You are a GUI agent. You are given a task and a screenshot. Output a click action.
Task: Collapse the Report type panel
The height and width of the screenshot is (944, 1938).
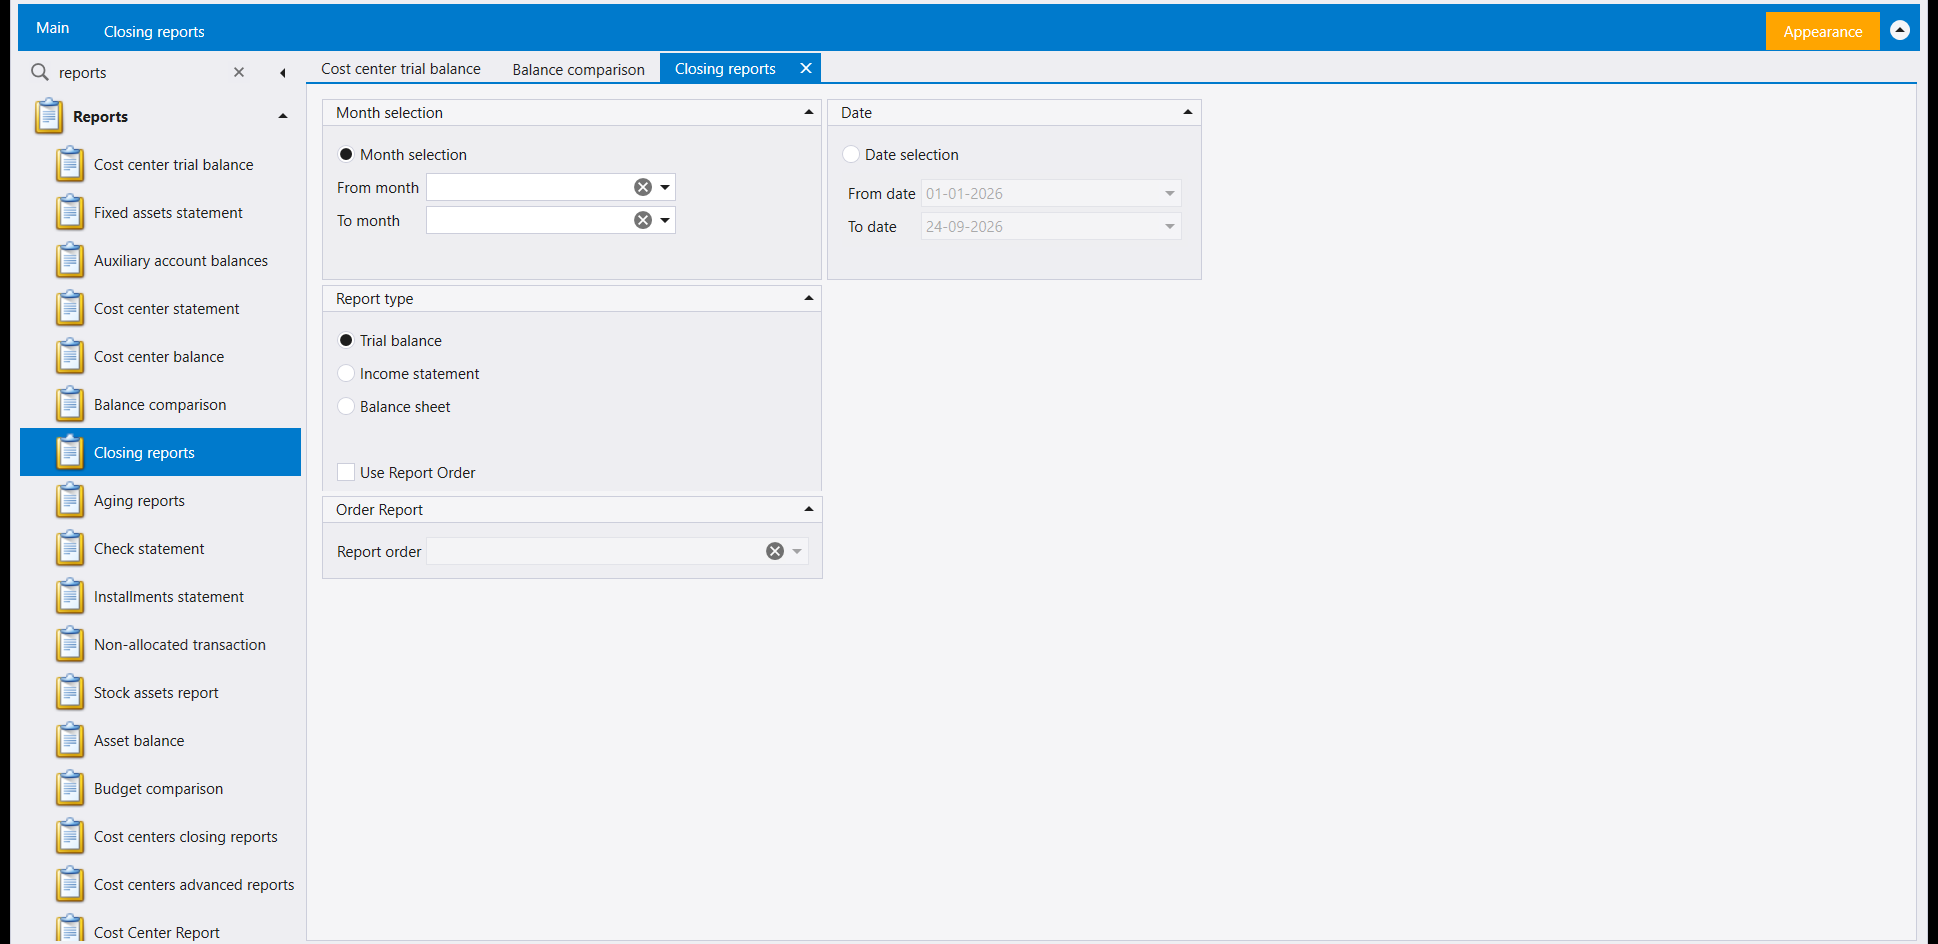[809, 298]
